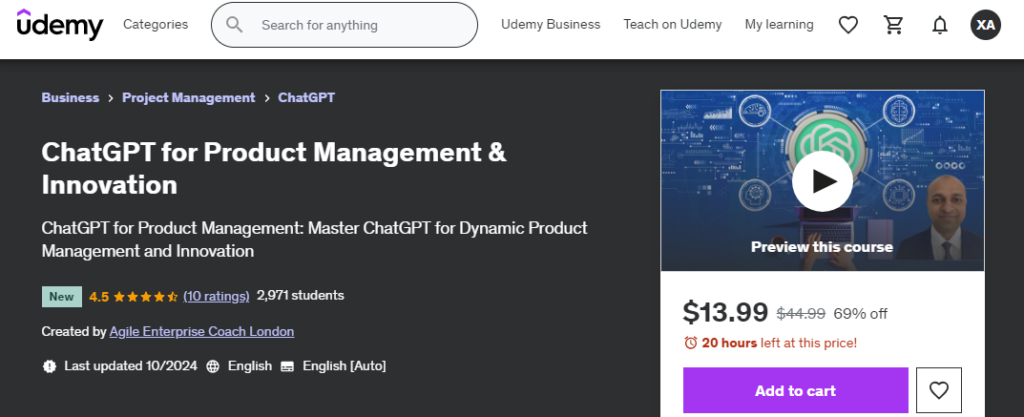Click the Last updated badge icon

click(x=50, y=366)
